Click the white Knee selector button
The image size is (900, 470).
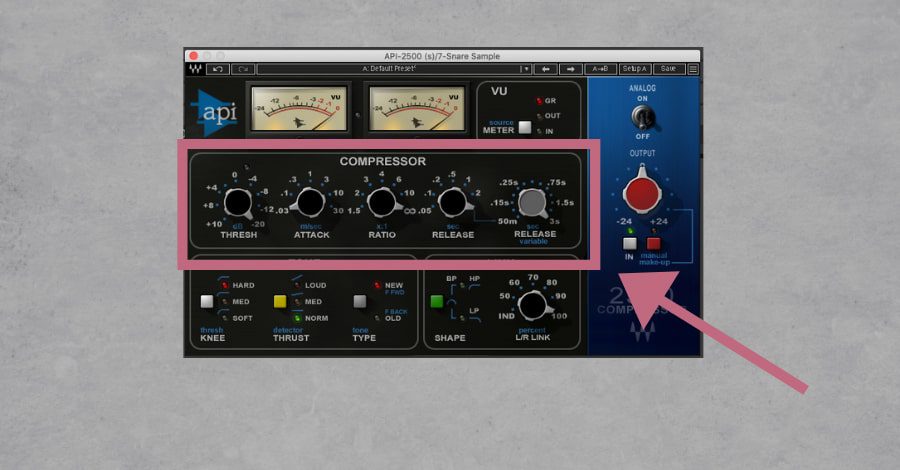207,301
